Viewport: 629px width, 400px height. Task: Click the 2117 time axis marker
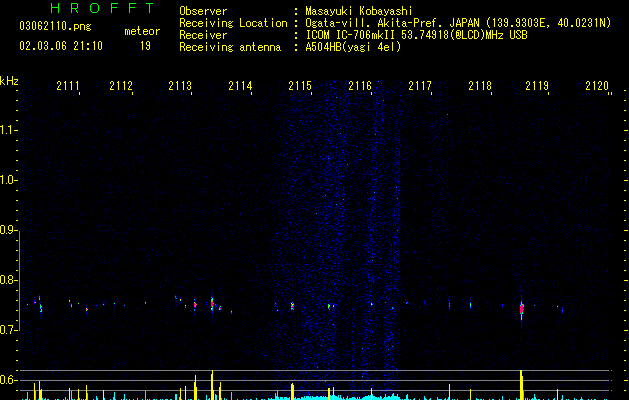[x=420, y=86]
